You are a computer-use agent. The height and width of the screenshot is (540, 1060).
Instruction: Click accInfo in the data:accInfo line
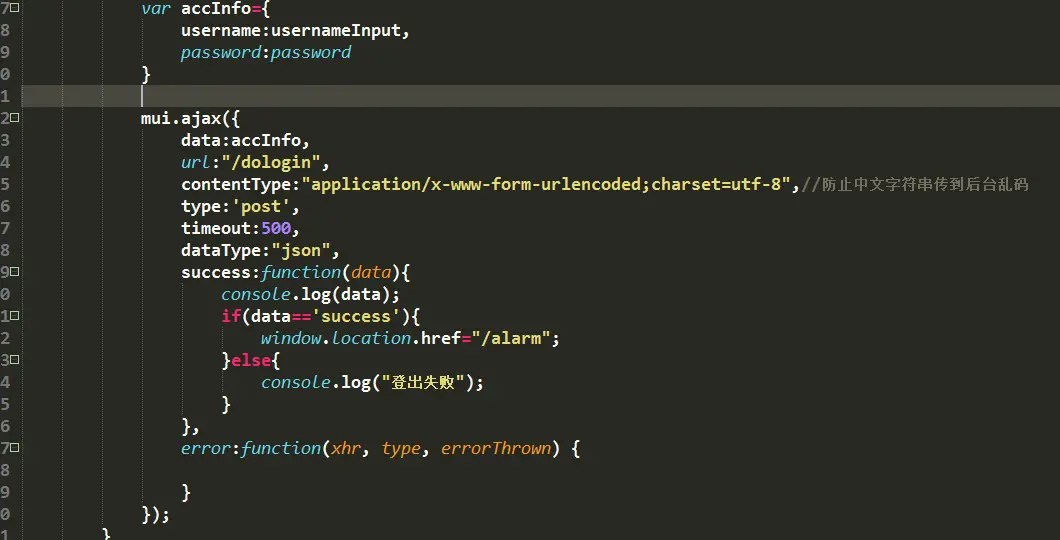pos(266,141)
